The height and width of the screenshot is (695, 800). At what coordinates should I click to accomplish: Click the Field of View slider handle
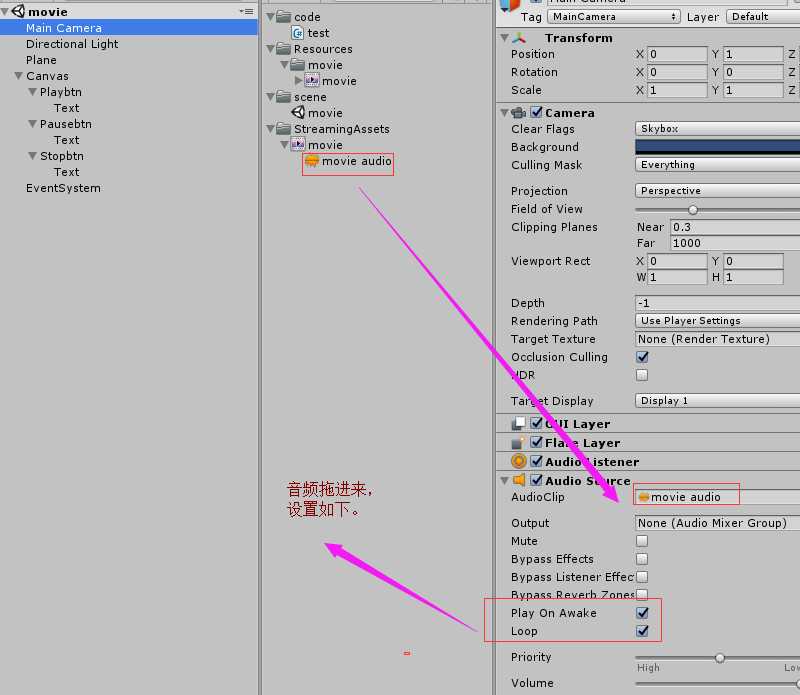[693, 209]
